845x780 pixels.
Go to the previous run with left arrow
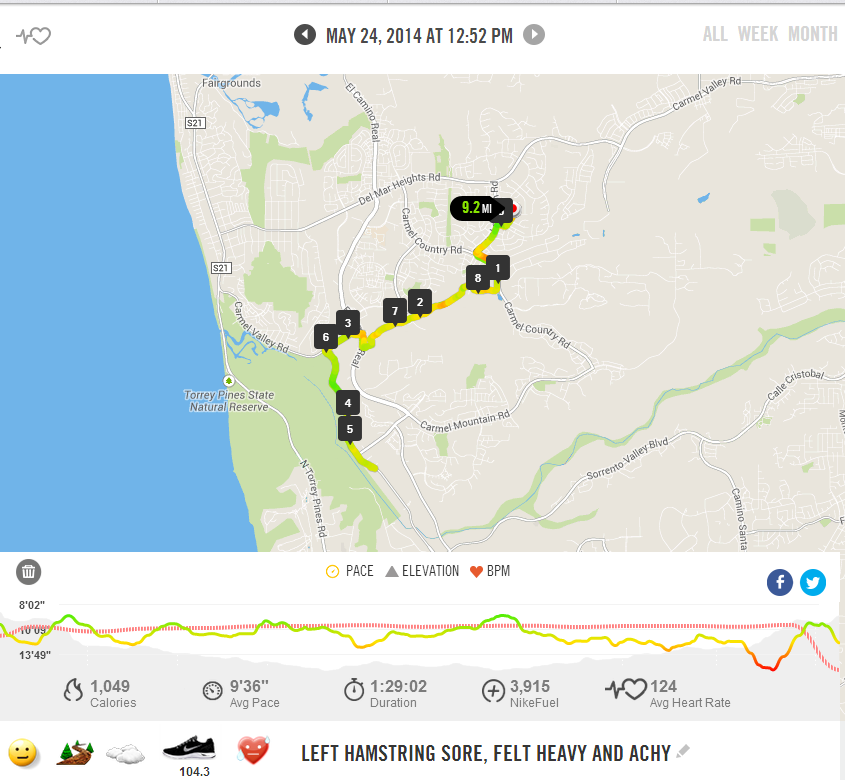point(304,35)
